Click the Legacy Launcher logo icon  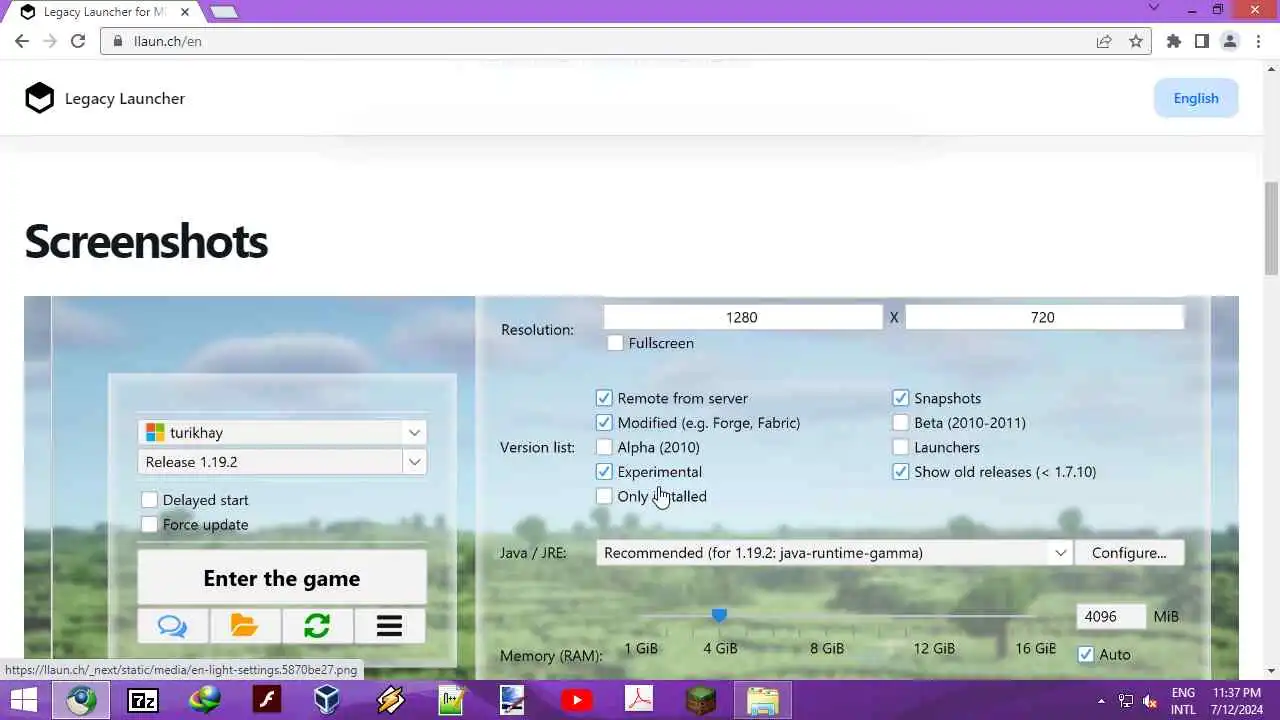point(39,98)
